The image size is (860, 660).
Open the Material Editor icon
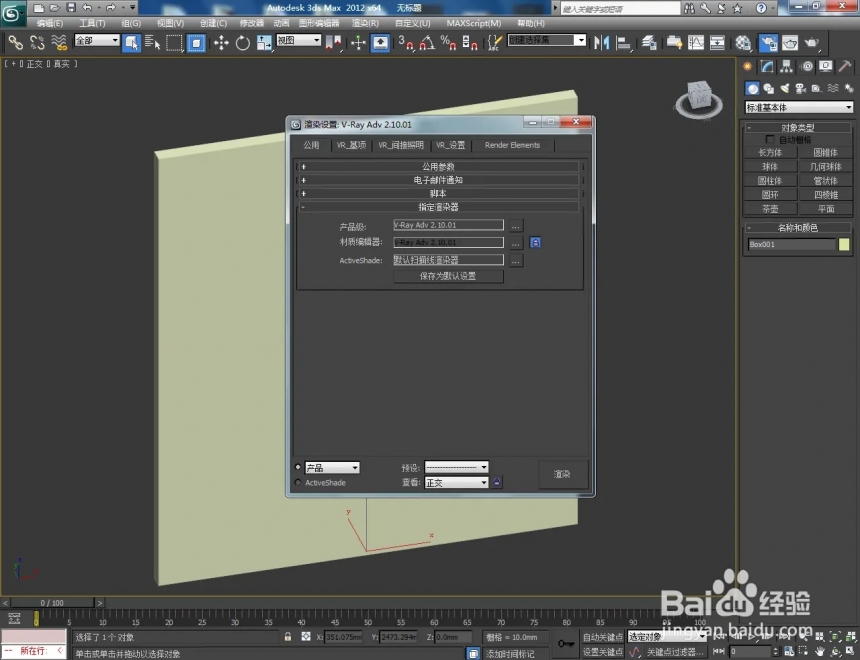point(743,43)
